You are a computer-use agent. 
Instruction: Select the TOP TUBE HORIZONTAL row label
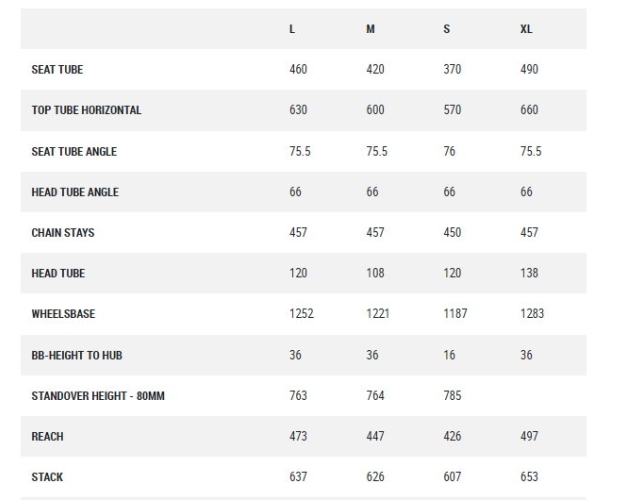86,110
